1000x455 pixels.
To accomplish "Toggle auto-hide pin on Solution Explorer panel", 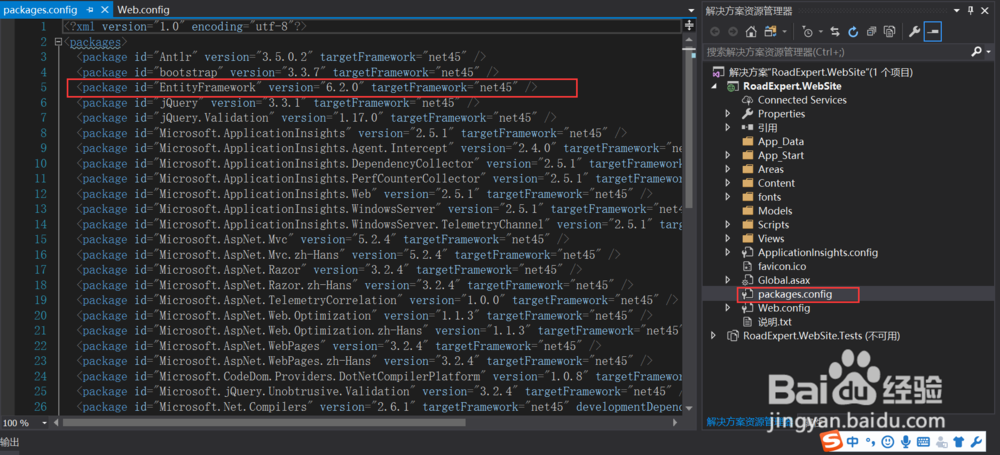I will pyautogui.click(x=971, y=10).
